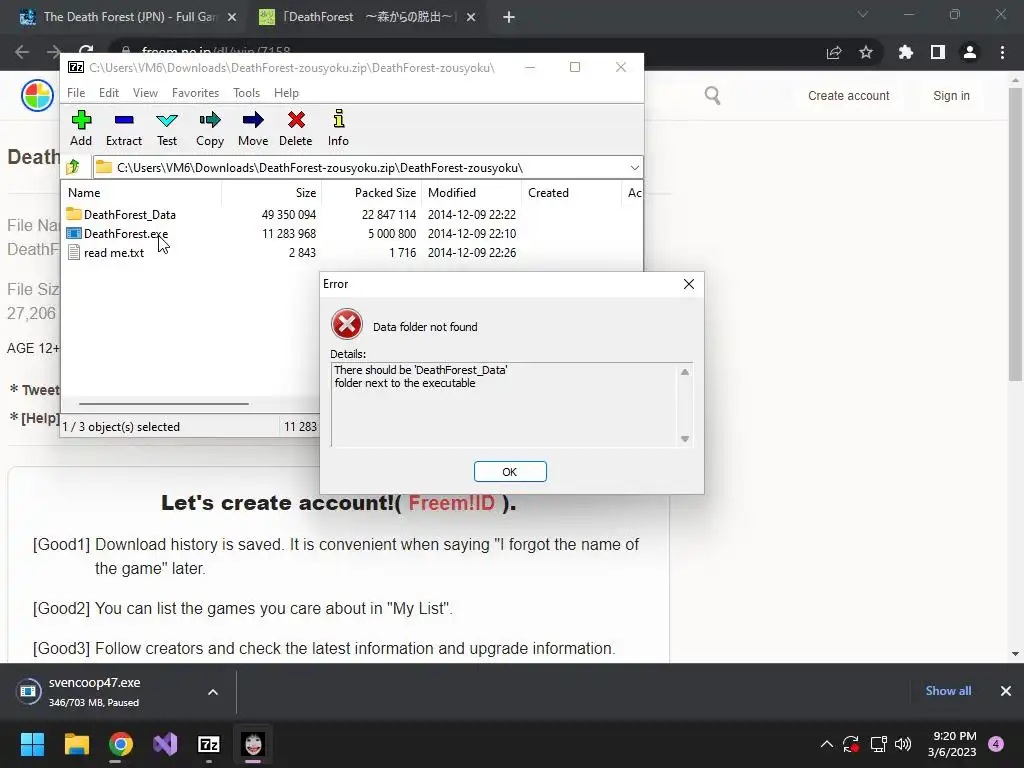Open the Windows Start menu

(x=32, y=744)
